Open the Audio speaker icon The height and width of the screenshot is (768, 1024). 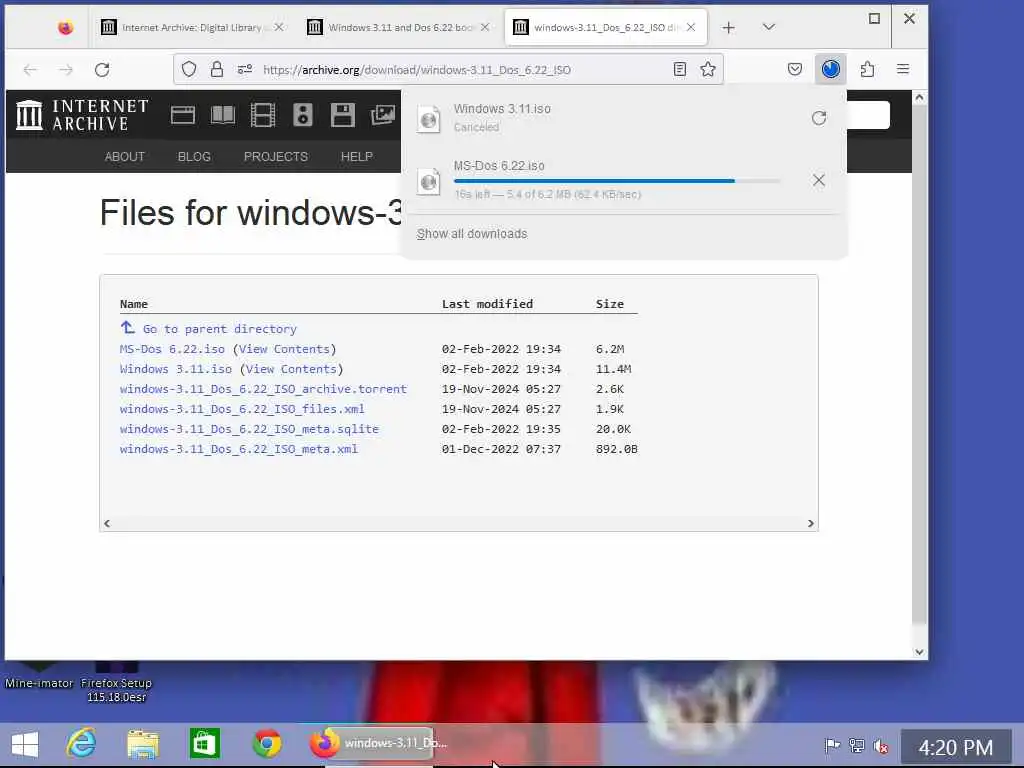302,115
